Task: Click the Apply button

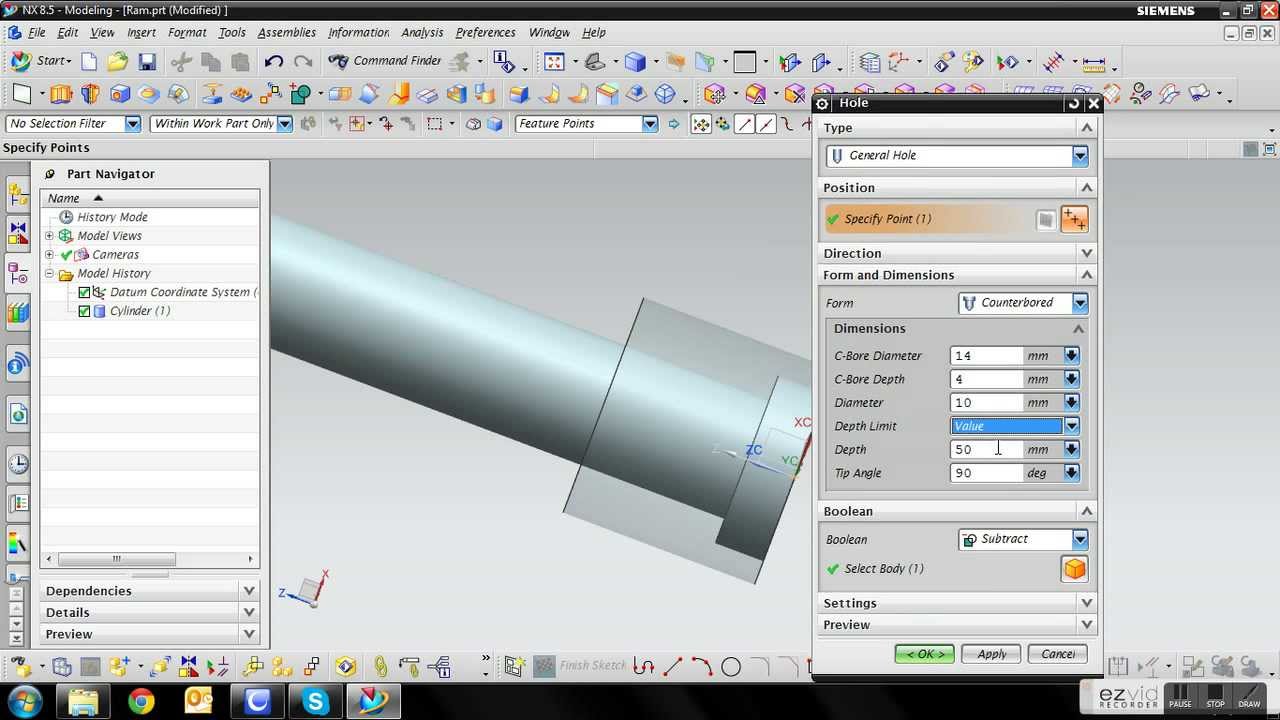Action: [992, 654]
